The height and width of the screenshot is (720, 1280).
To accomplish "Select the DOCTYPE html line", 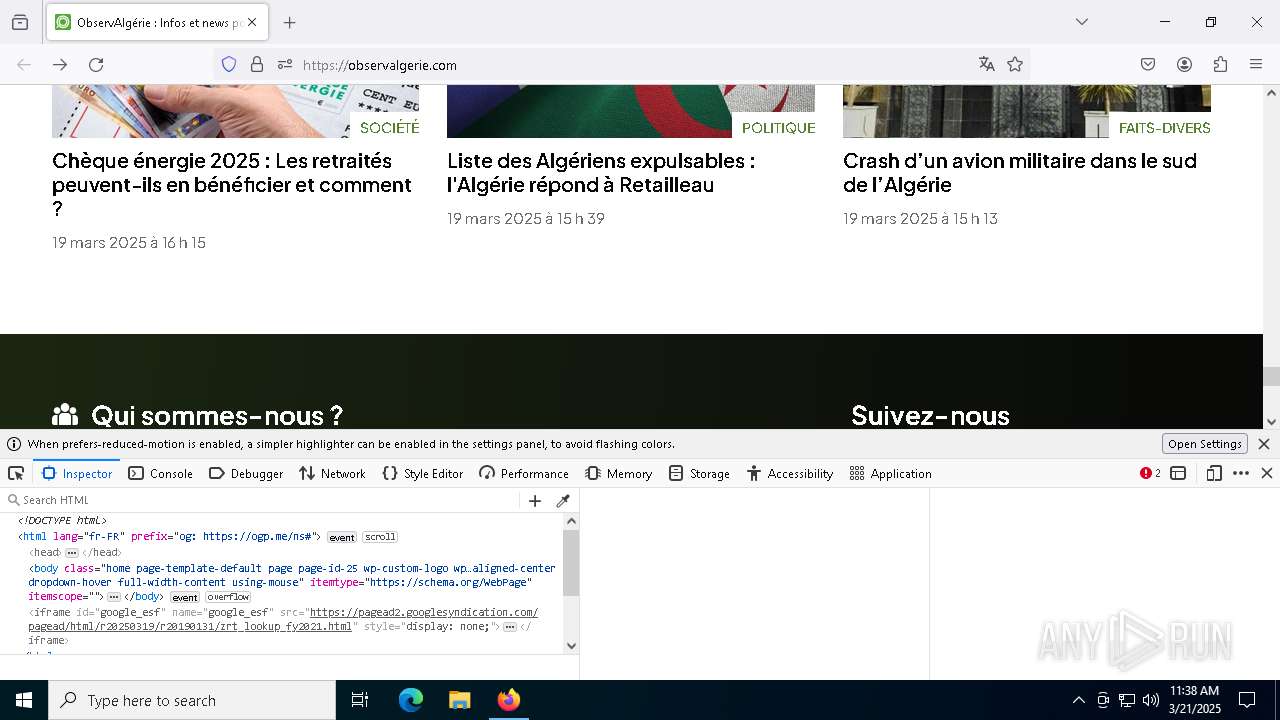I will tap(62, 520).
